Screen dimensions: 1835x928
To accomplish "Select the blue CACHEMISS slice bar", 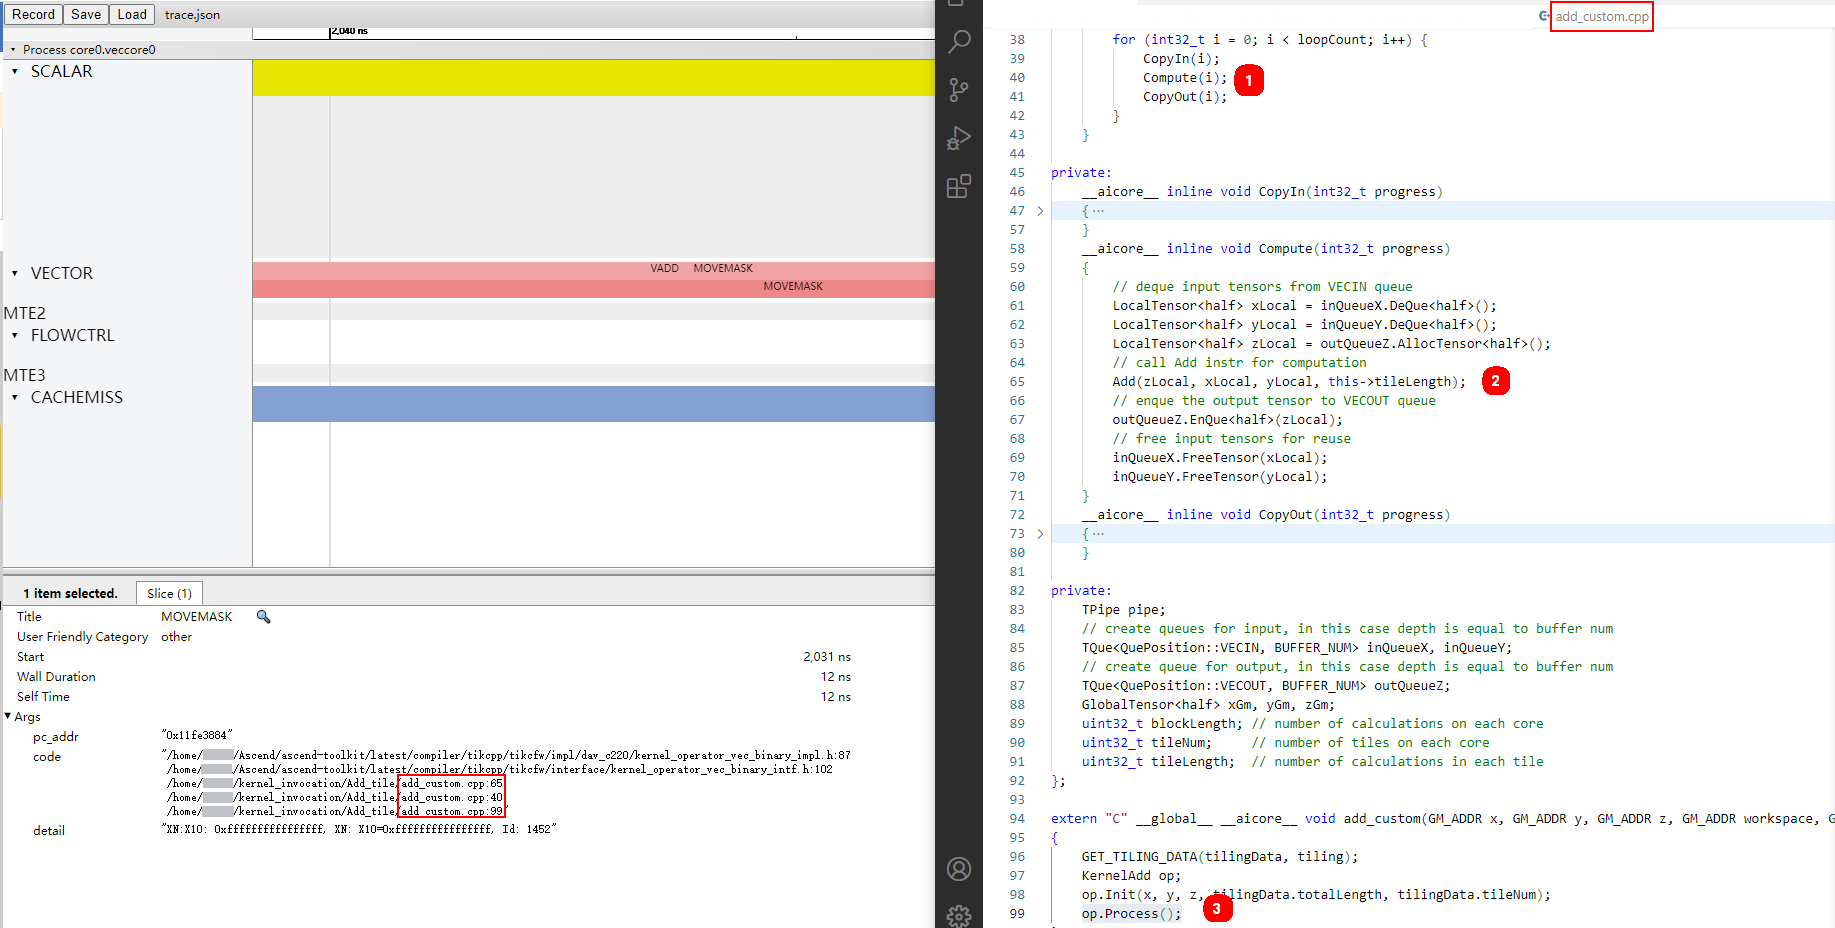I will coord(594,404).
